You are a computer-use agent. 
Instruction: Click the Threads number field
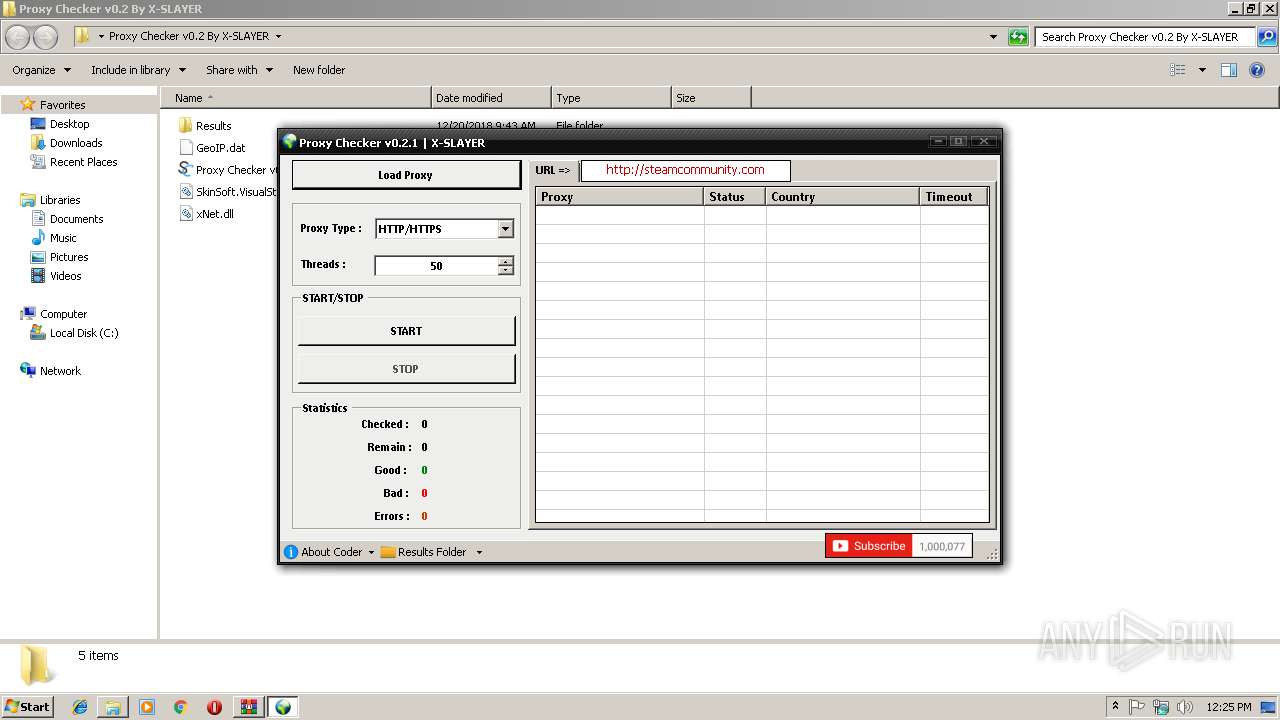(436, 266)
